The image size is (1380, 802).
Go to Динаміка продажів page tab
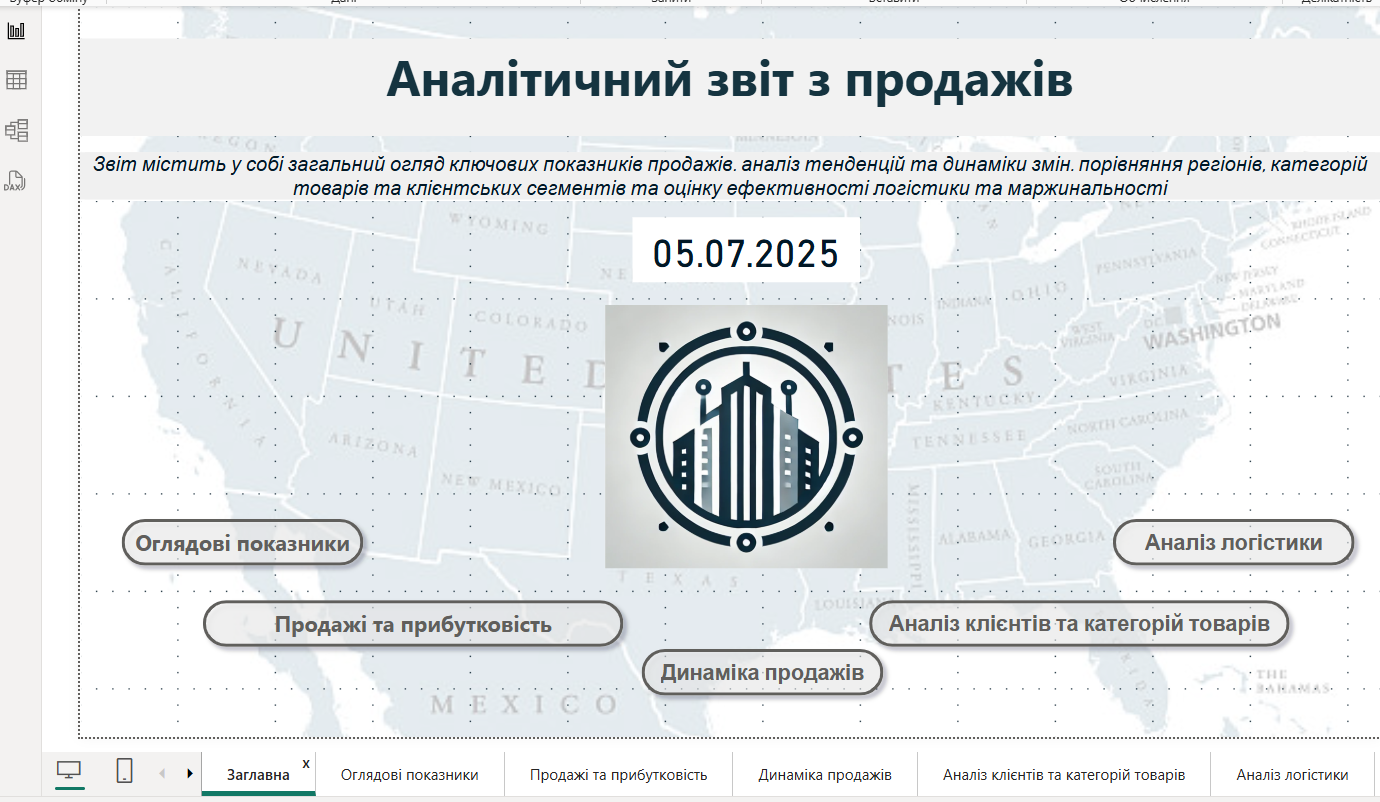tap(824, 775)
